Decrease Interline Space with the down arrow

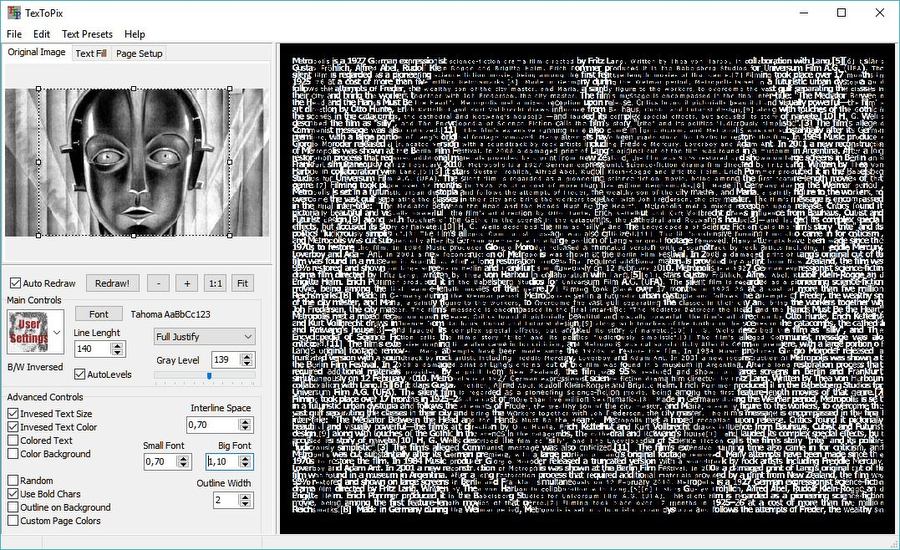[x=245, y=428]
